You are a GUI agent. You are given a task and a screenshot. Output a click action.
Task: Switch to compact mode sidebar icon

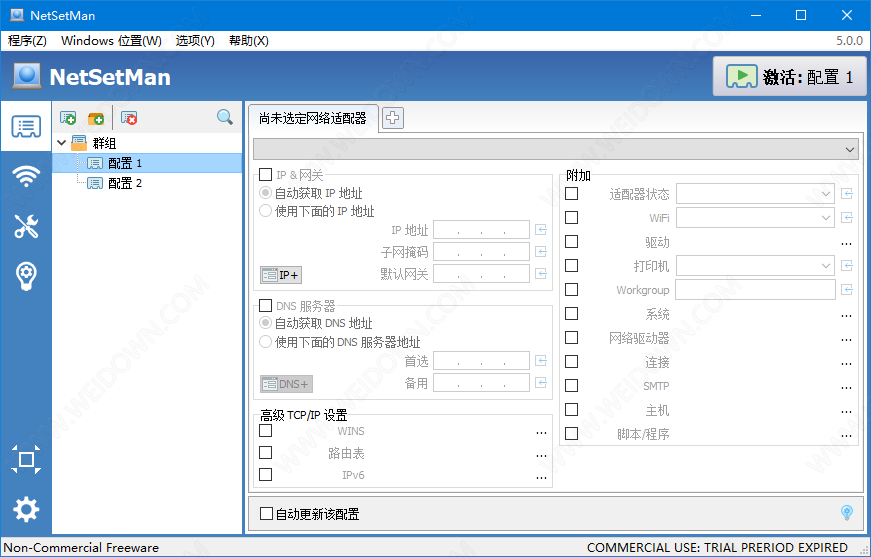[26, 459]
